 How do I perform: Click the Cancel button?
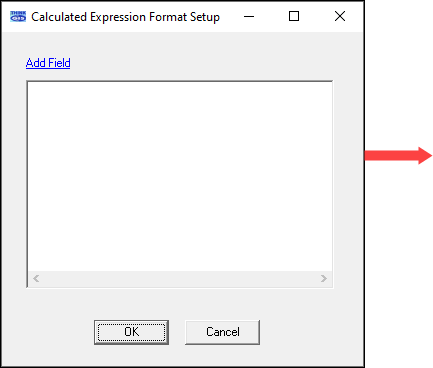click(x=222, y=332)
